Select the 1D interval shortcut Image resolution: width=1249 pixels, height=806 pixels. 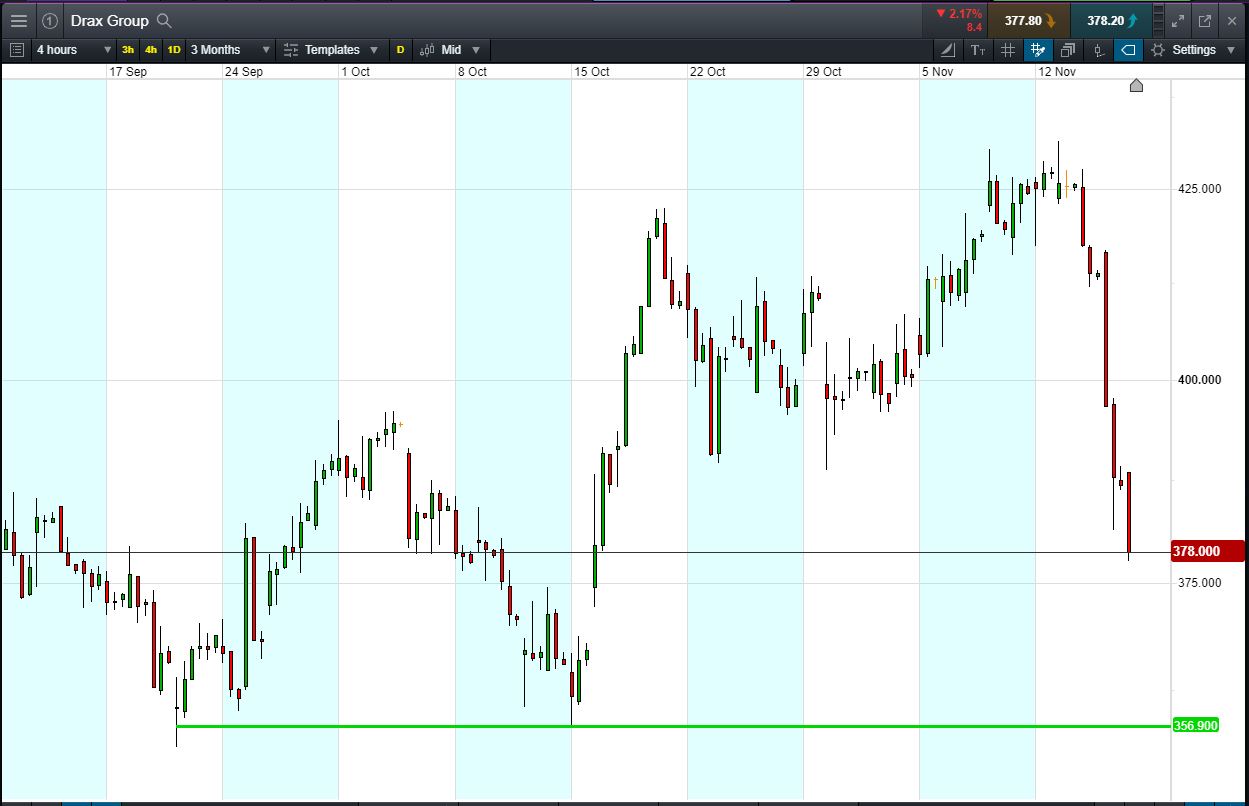[x=174, y=49]
